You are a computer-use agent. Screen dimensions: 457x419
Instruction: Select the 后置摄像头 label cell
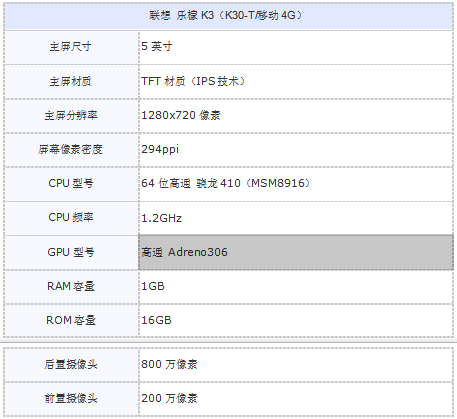(71, 365)
